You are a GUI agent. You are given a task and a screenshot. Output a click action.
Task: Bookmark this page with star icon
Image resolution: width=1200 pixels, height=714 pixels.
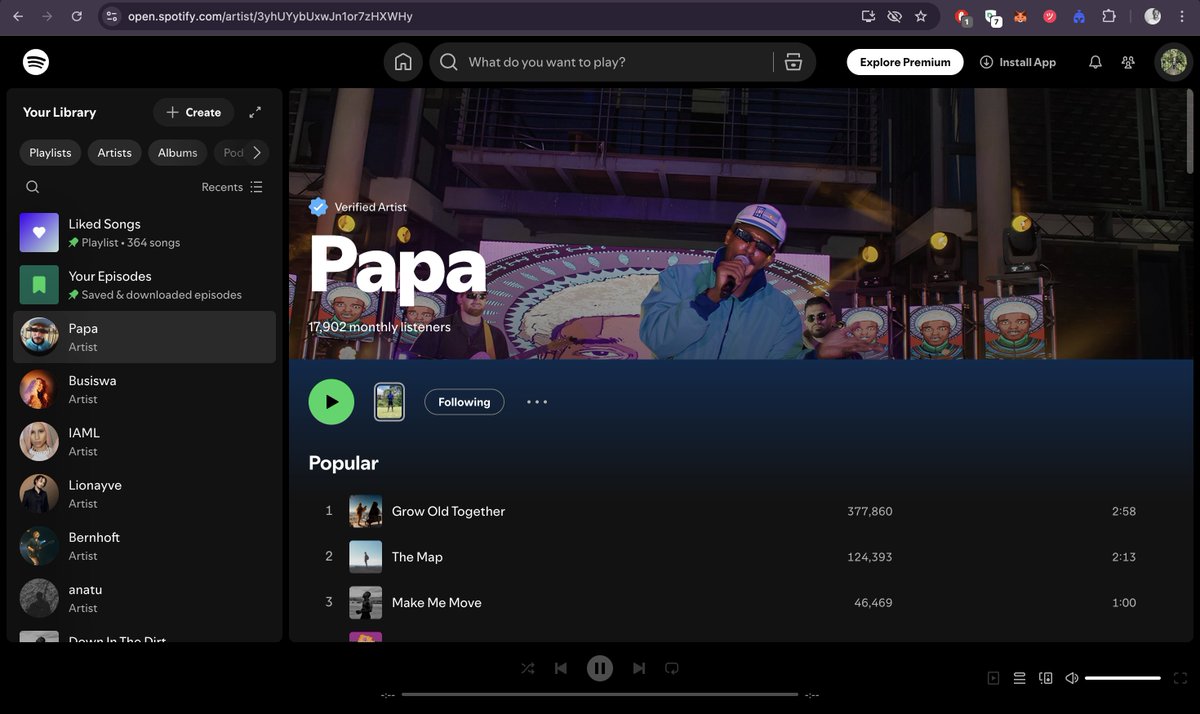[920, 17]
